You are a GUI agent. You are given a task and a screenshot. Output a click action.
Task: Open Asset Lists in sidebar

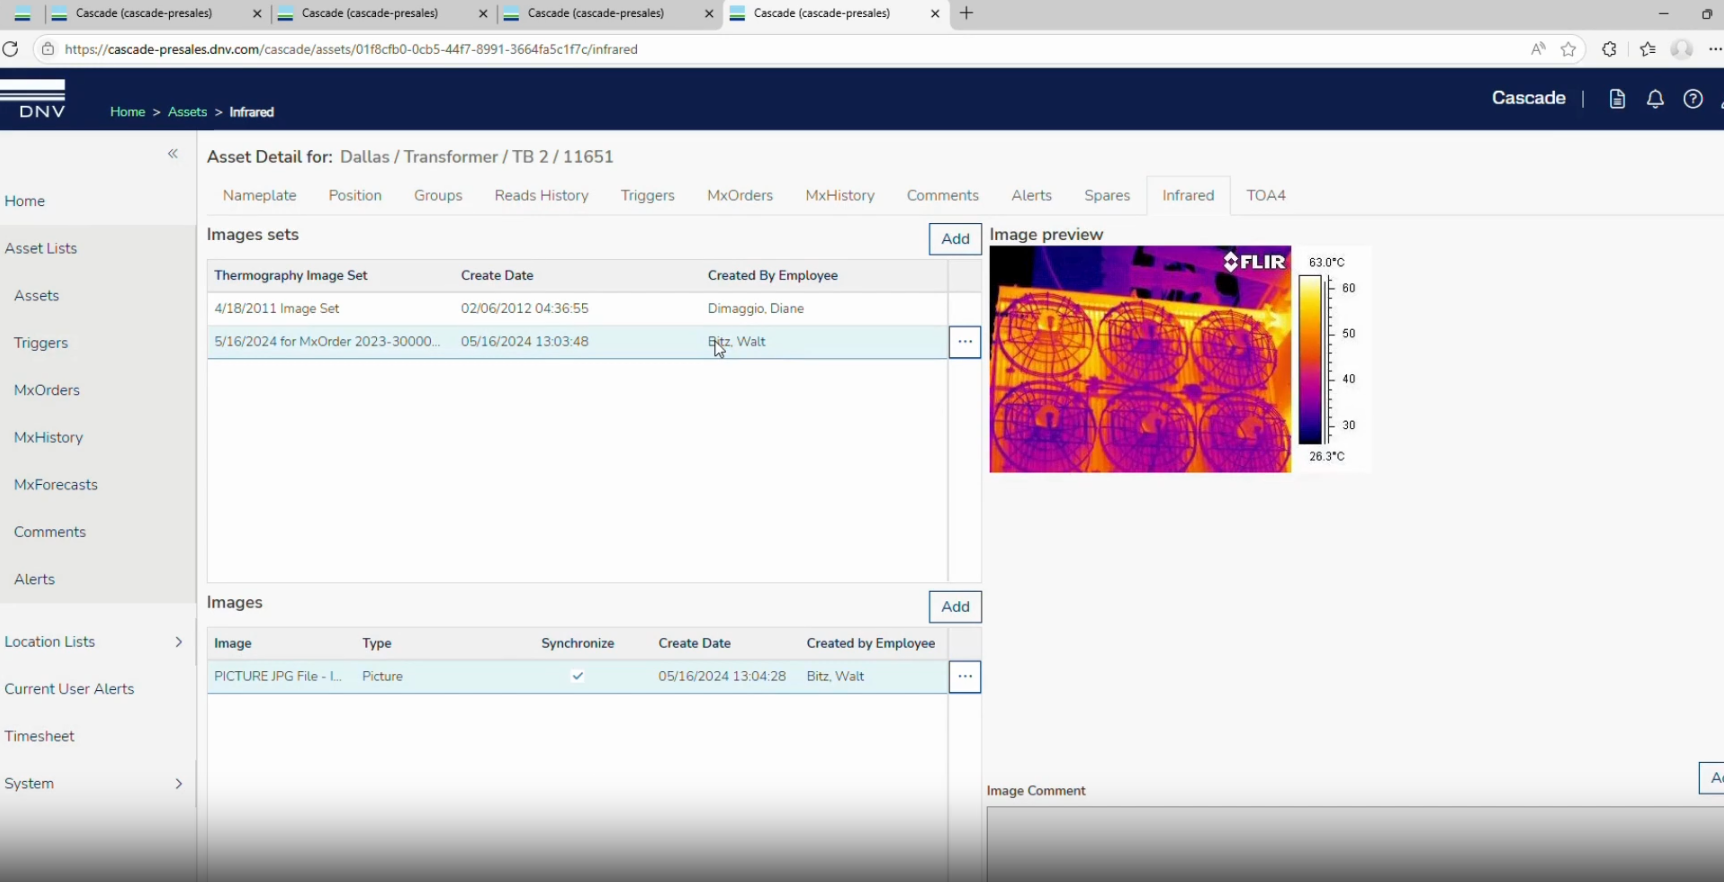click(41, 248)
